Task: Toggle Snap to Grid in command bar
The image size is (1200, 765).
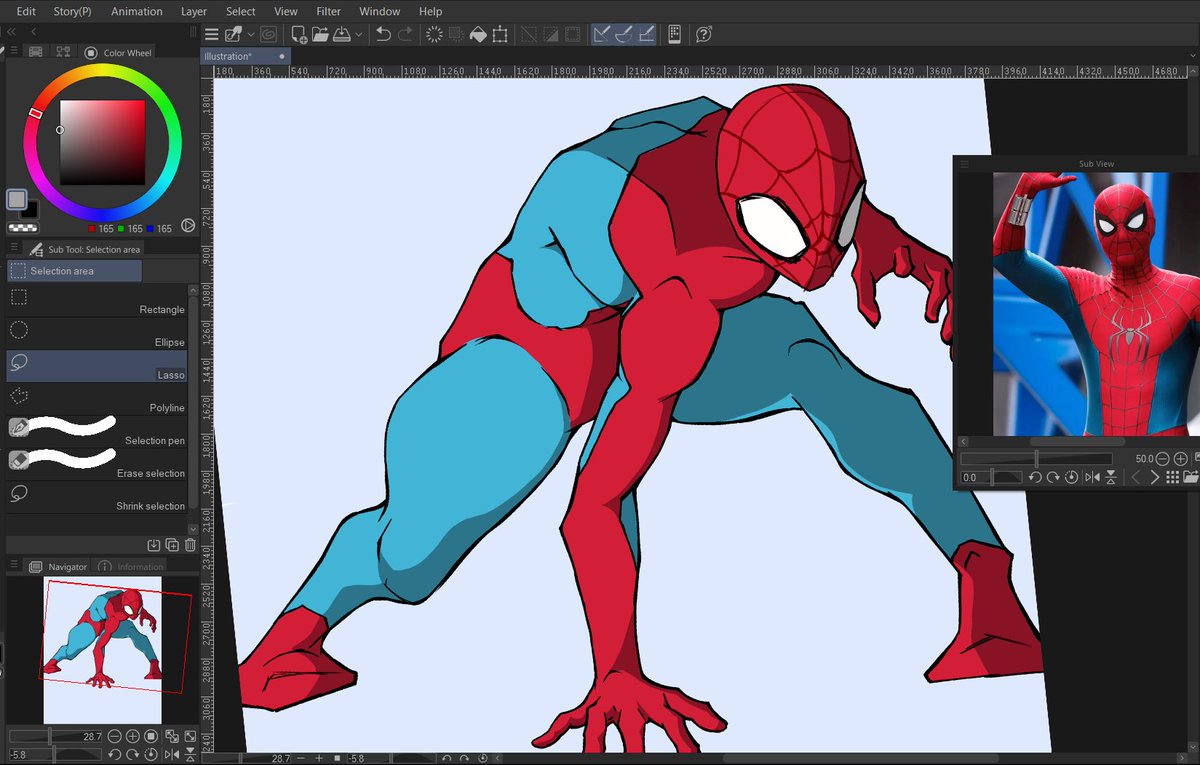Action: 646,35
